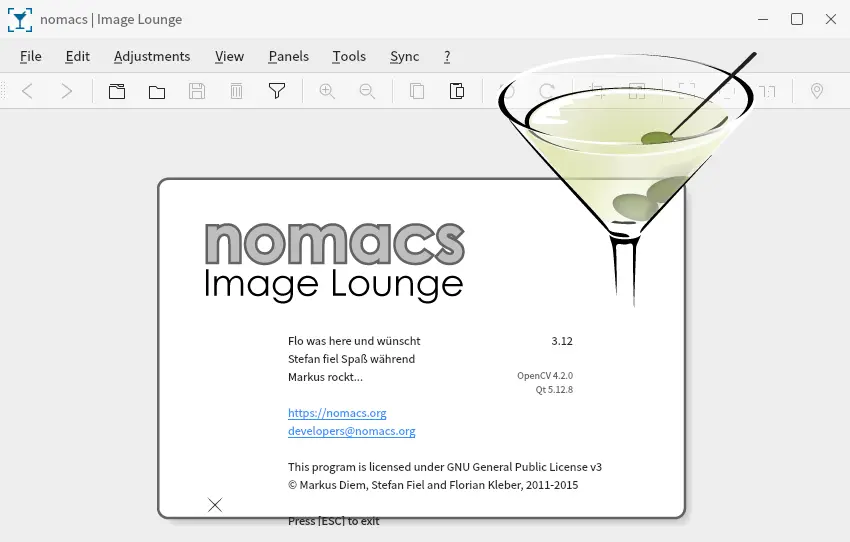Open the Adjustments menu

click(x=152, y=56)
